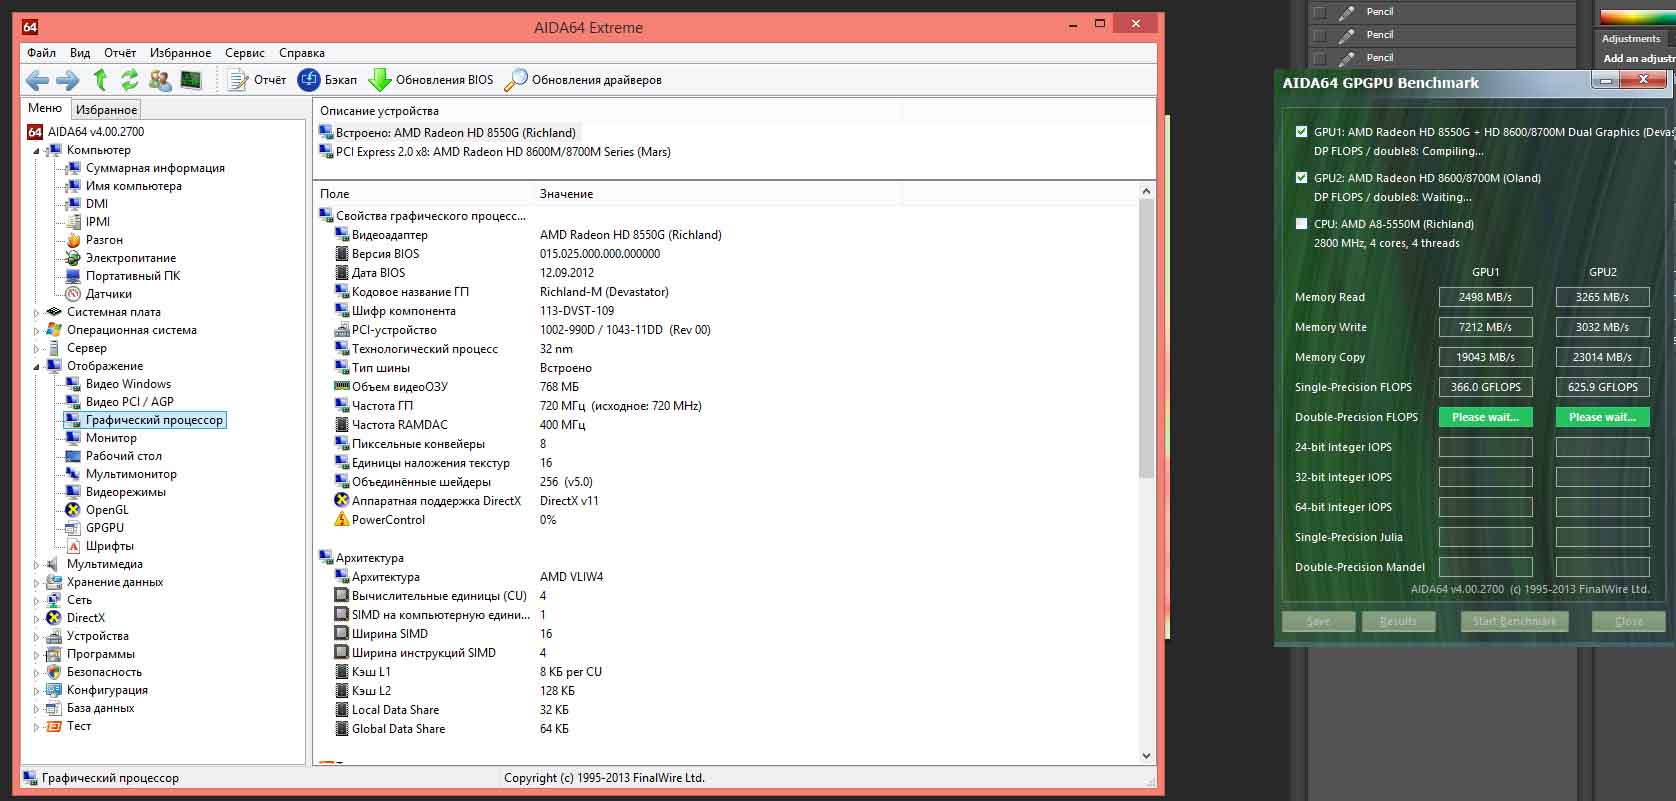Click the Бэкап toolbar button
This screenshot has height=801, width=1676.
click(x=328, y=80)
